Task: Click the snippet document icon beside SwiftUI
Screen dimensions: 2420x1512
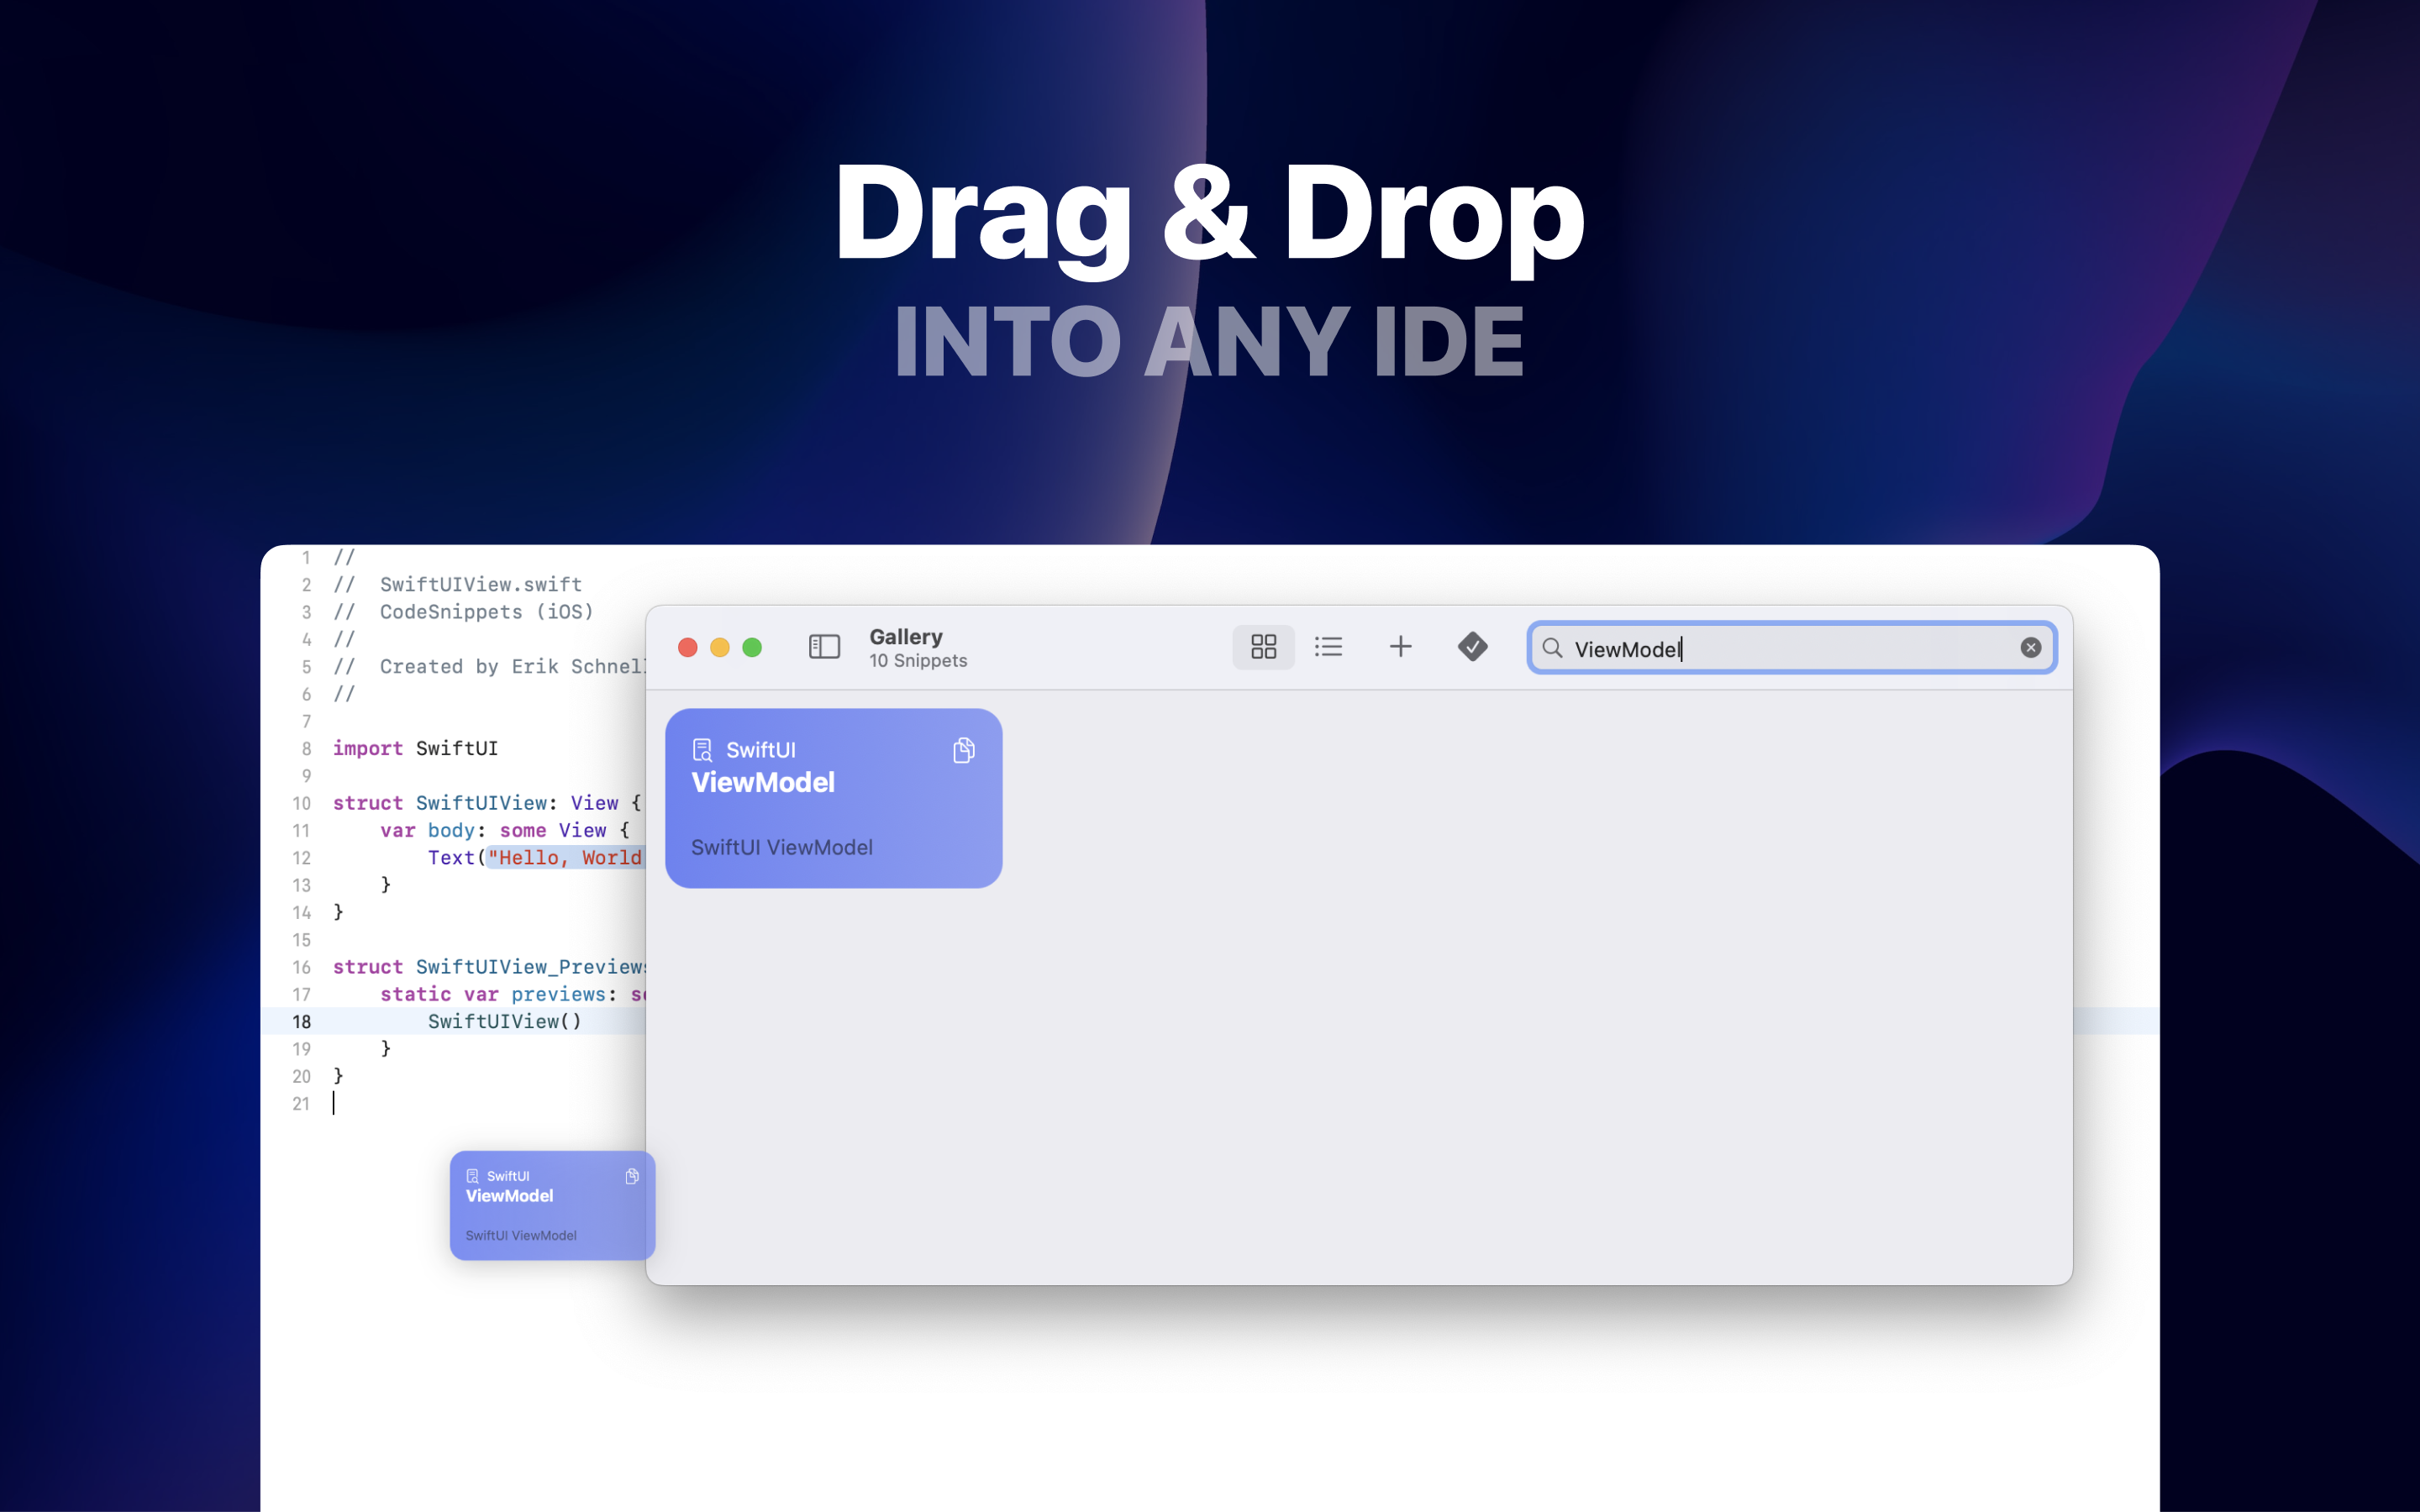Action: 702,750
